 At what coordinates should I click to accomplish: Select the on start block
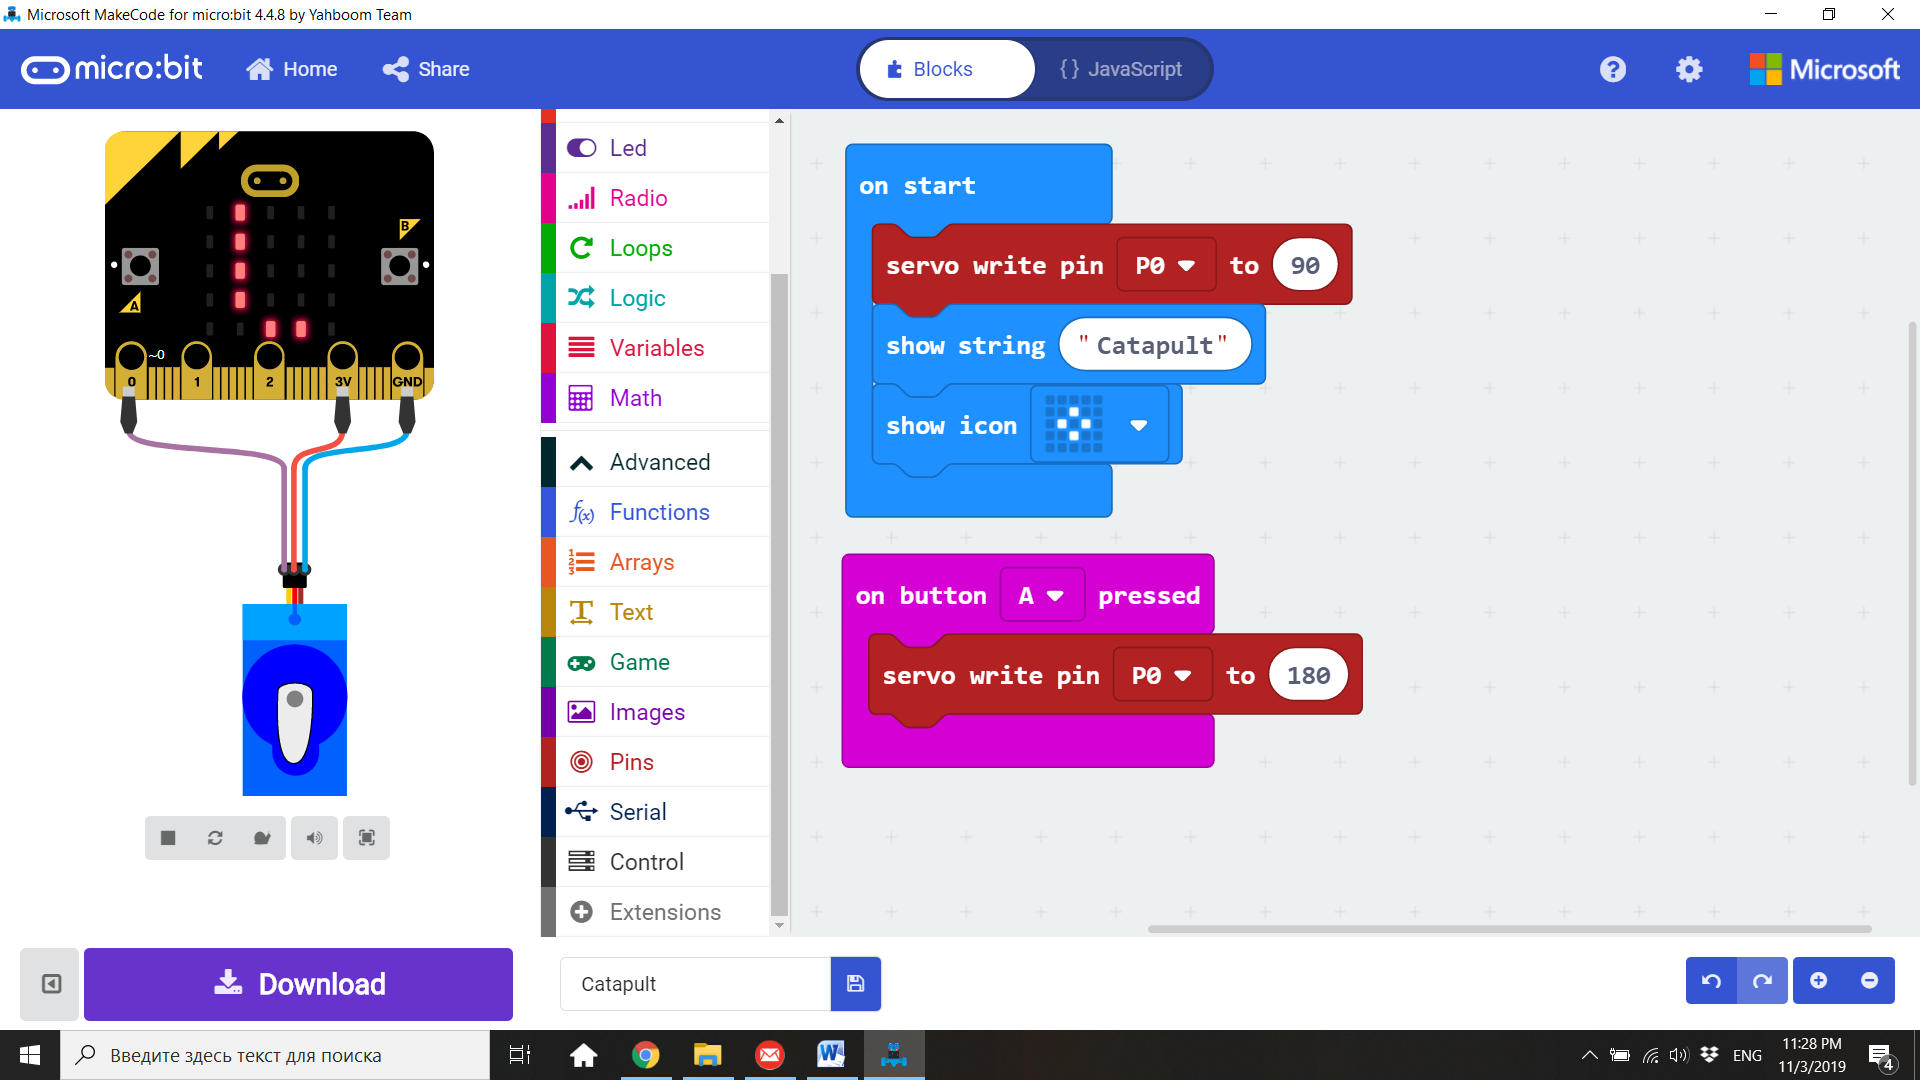[917, 185]
